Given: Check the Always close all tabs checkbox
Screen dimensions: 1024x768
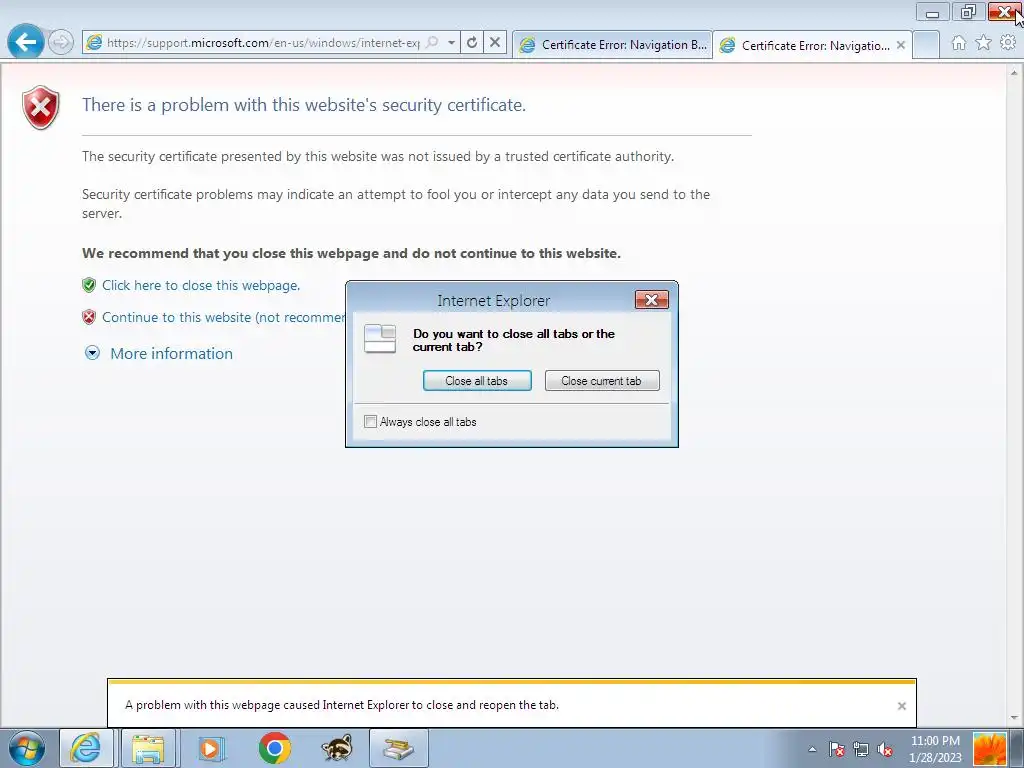Looking at the screenshot, I should pos(370,422).
